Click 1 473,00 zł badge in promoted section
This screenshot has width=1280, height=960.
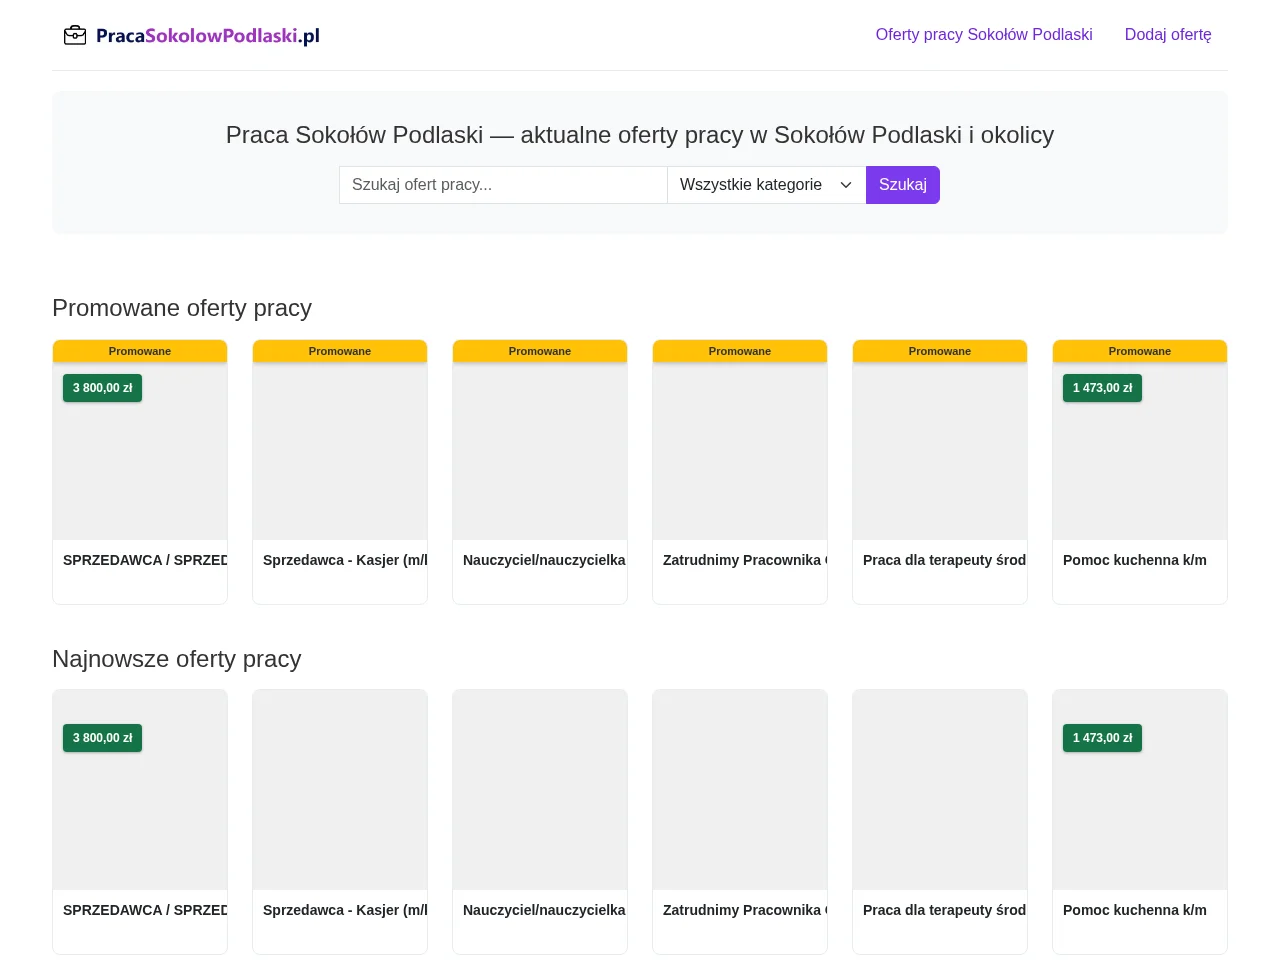pos(1102,388)
